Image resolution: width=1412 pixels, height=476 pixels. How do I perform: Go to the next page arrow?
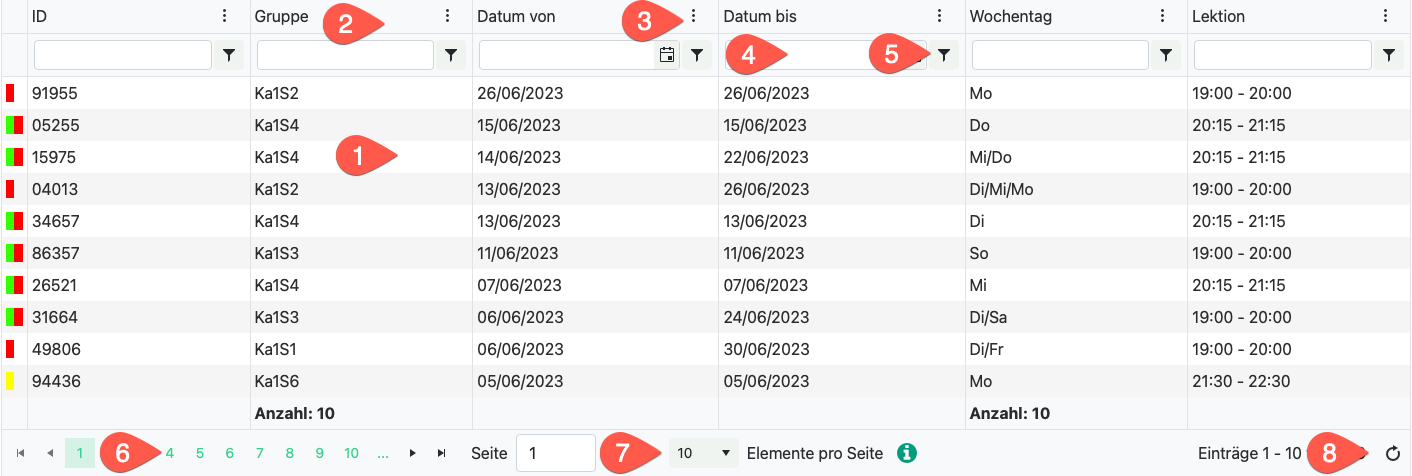point(412,453)
